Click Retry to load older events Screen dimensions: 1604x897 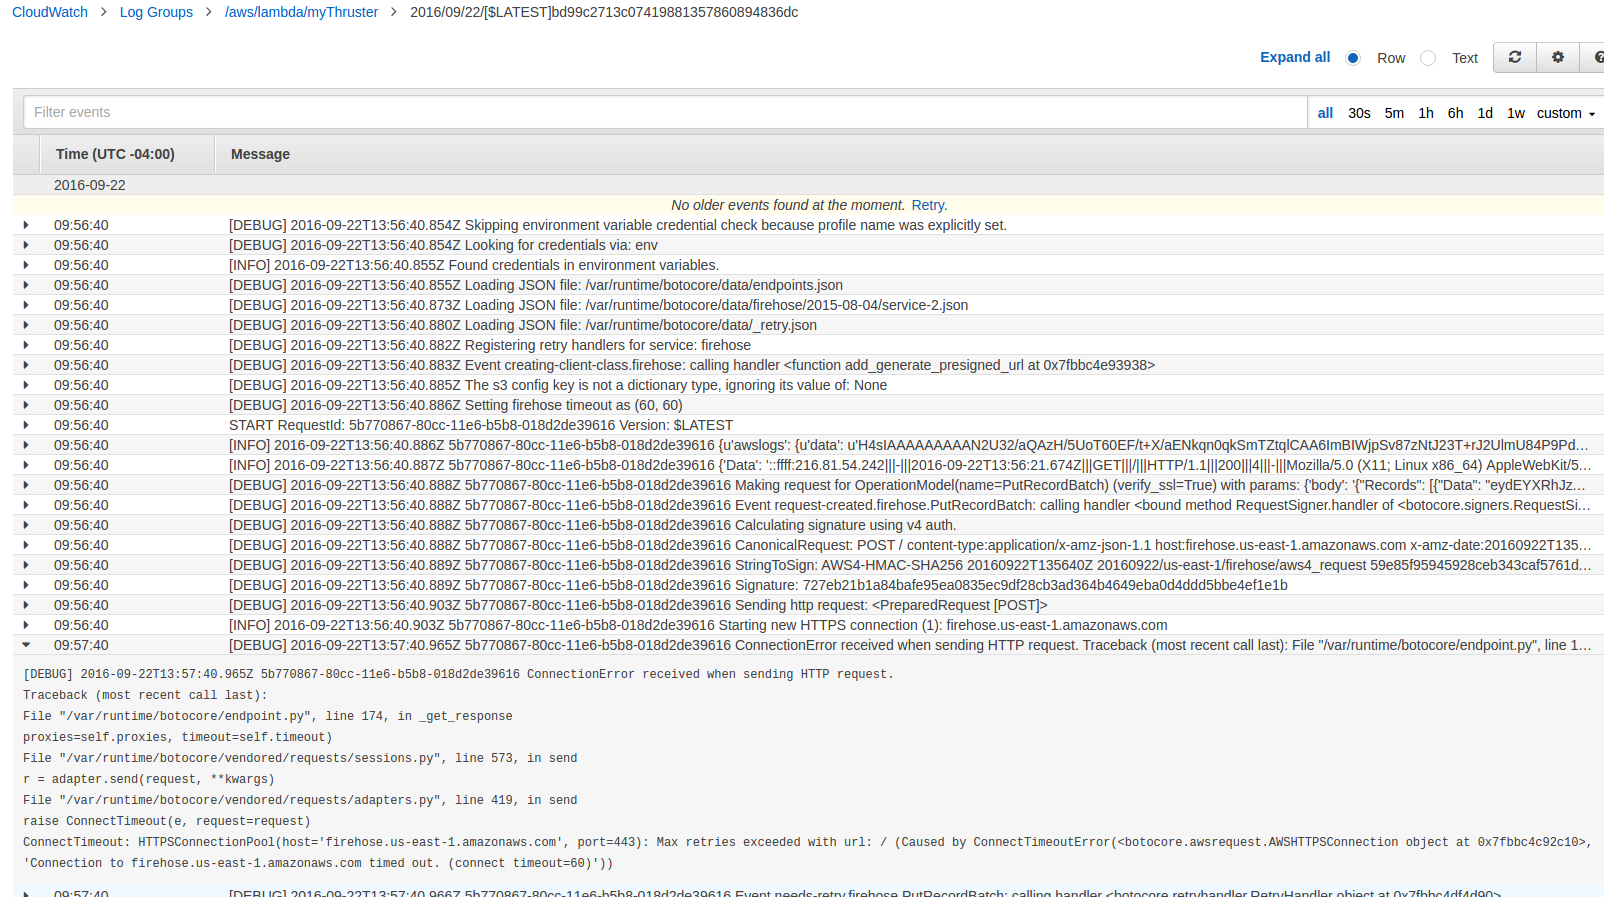(x=928, y=205)
